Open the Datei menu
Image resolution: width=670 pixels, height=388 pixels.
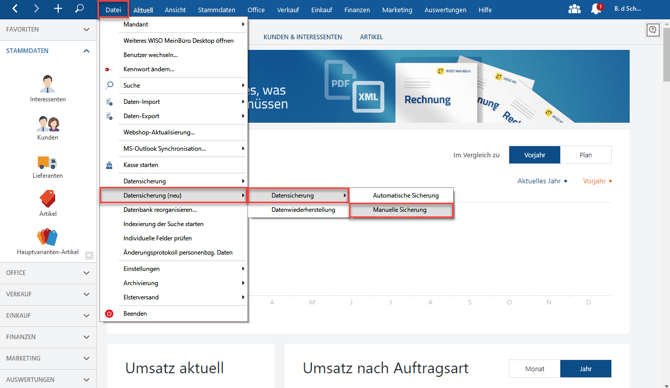coord(113,9)
